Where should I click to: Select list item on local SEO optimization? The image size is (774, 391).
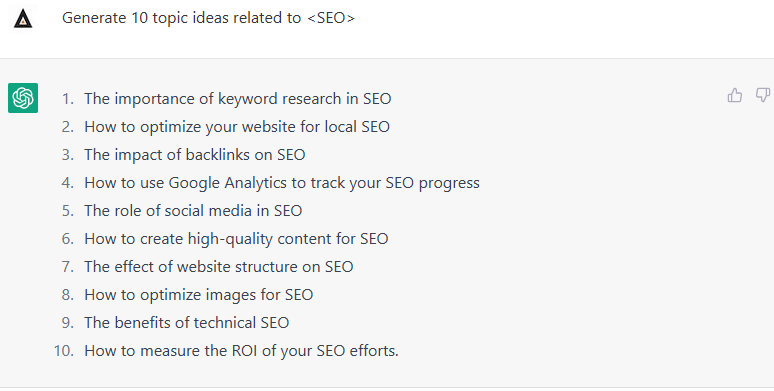237,126
